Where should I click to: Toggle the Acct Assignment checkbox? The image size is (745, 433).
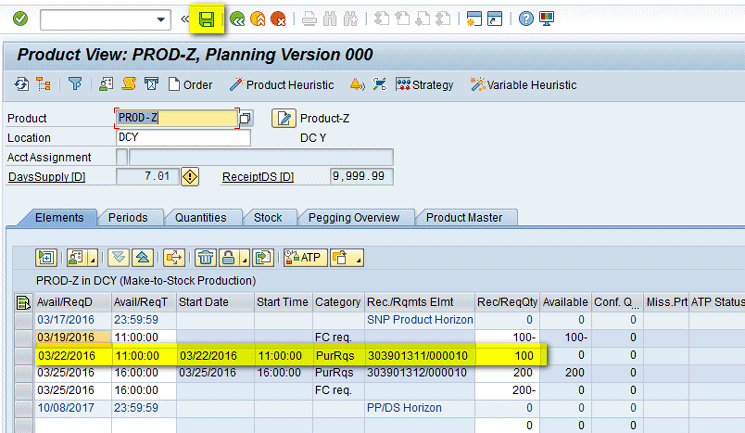(122, 157)
